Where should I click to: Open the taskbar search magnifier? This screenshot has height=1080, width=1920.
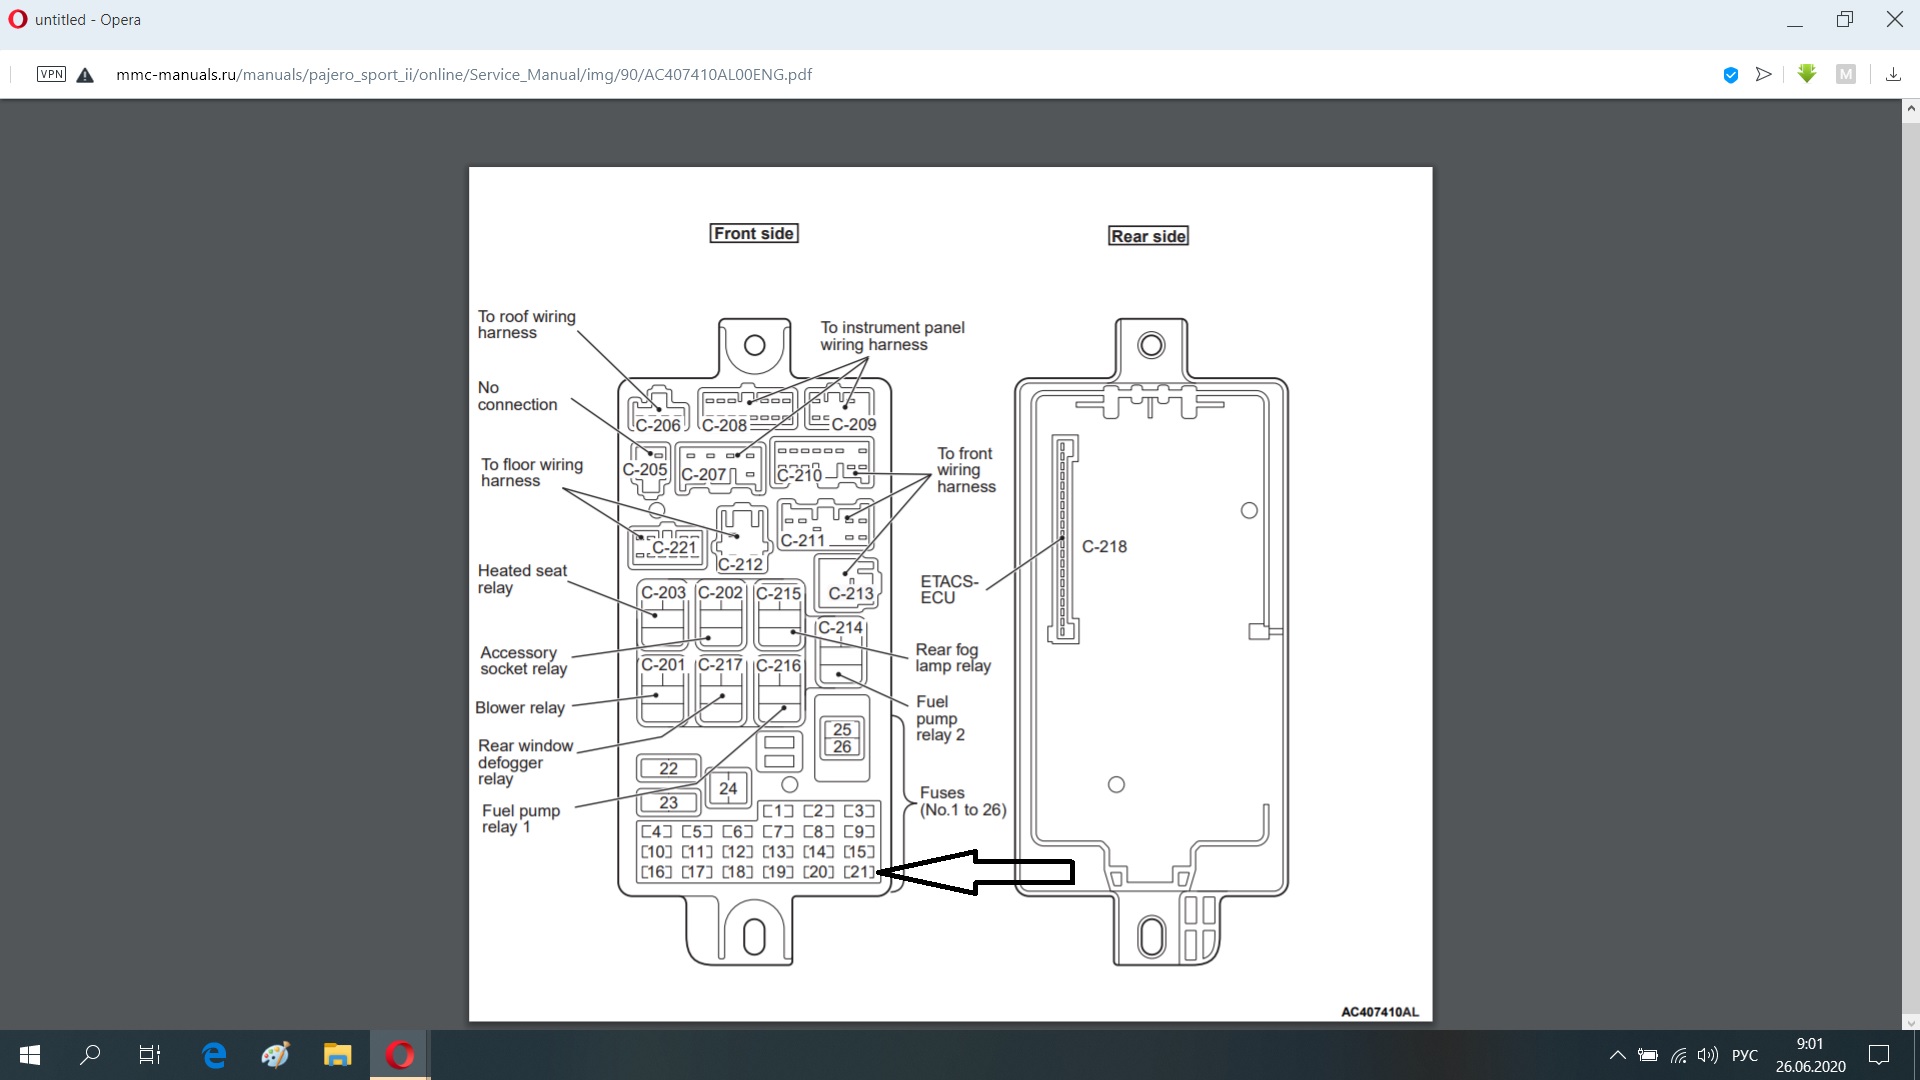[x=90, y=1055]
